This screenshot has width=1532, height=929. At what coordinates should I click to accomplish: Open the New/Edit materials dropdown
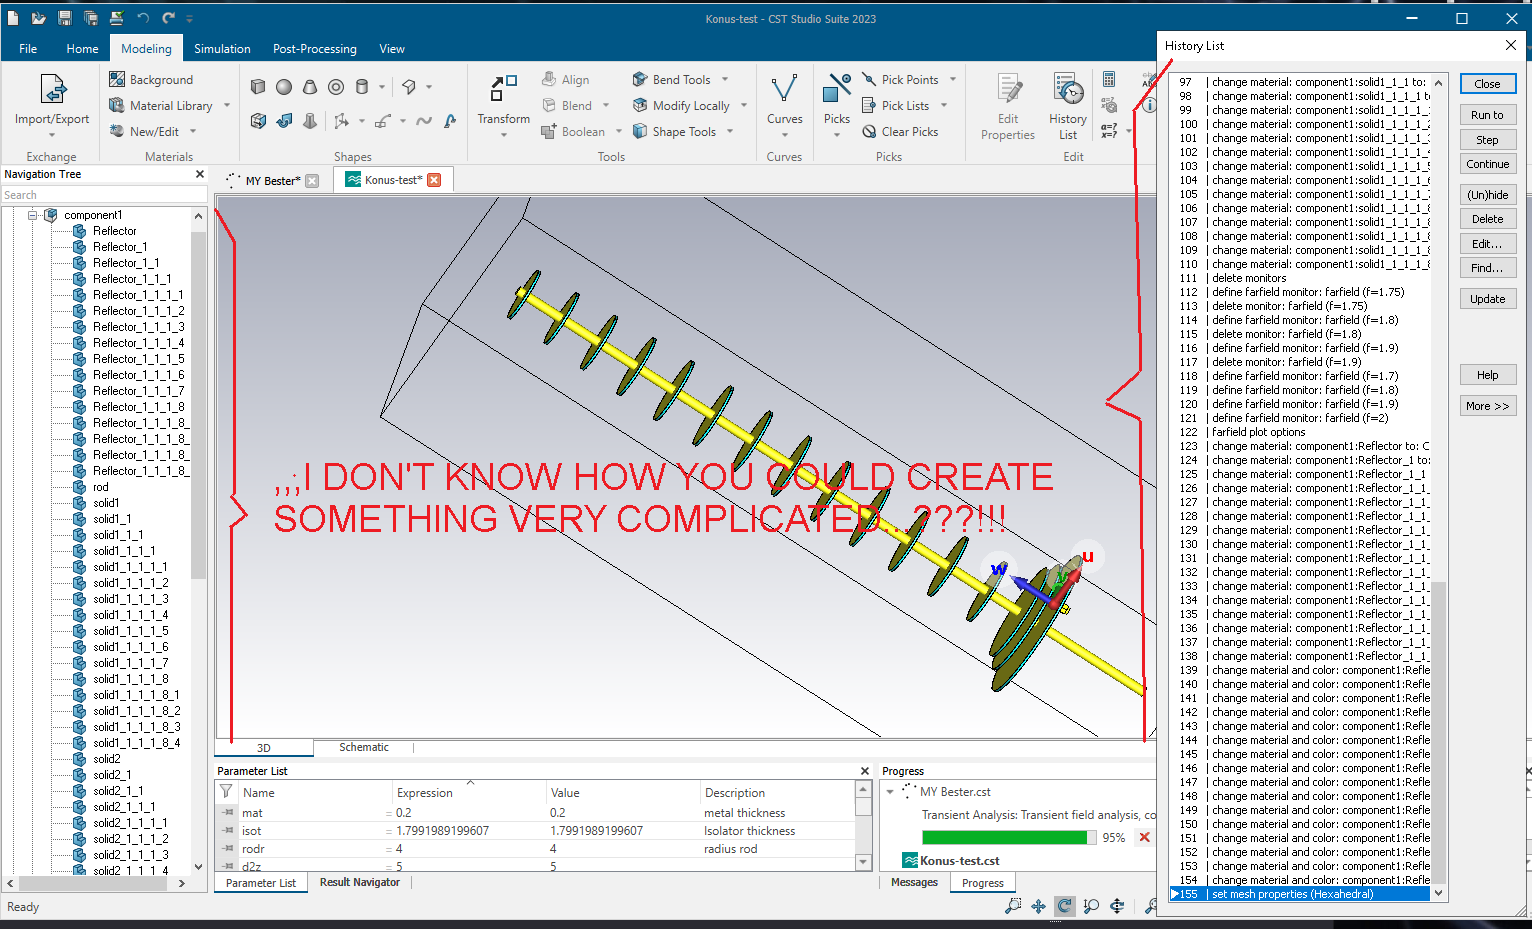pyautogui.click(x=193, y=131)
